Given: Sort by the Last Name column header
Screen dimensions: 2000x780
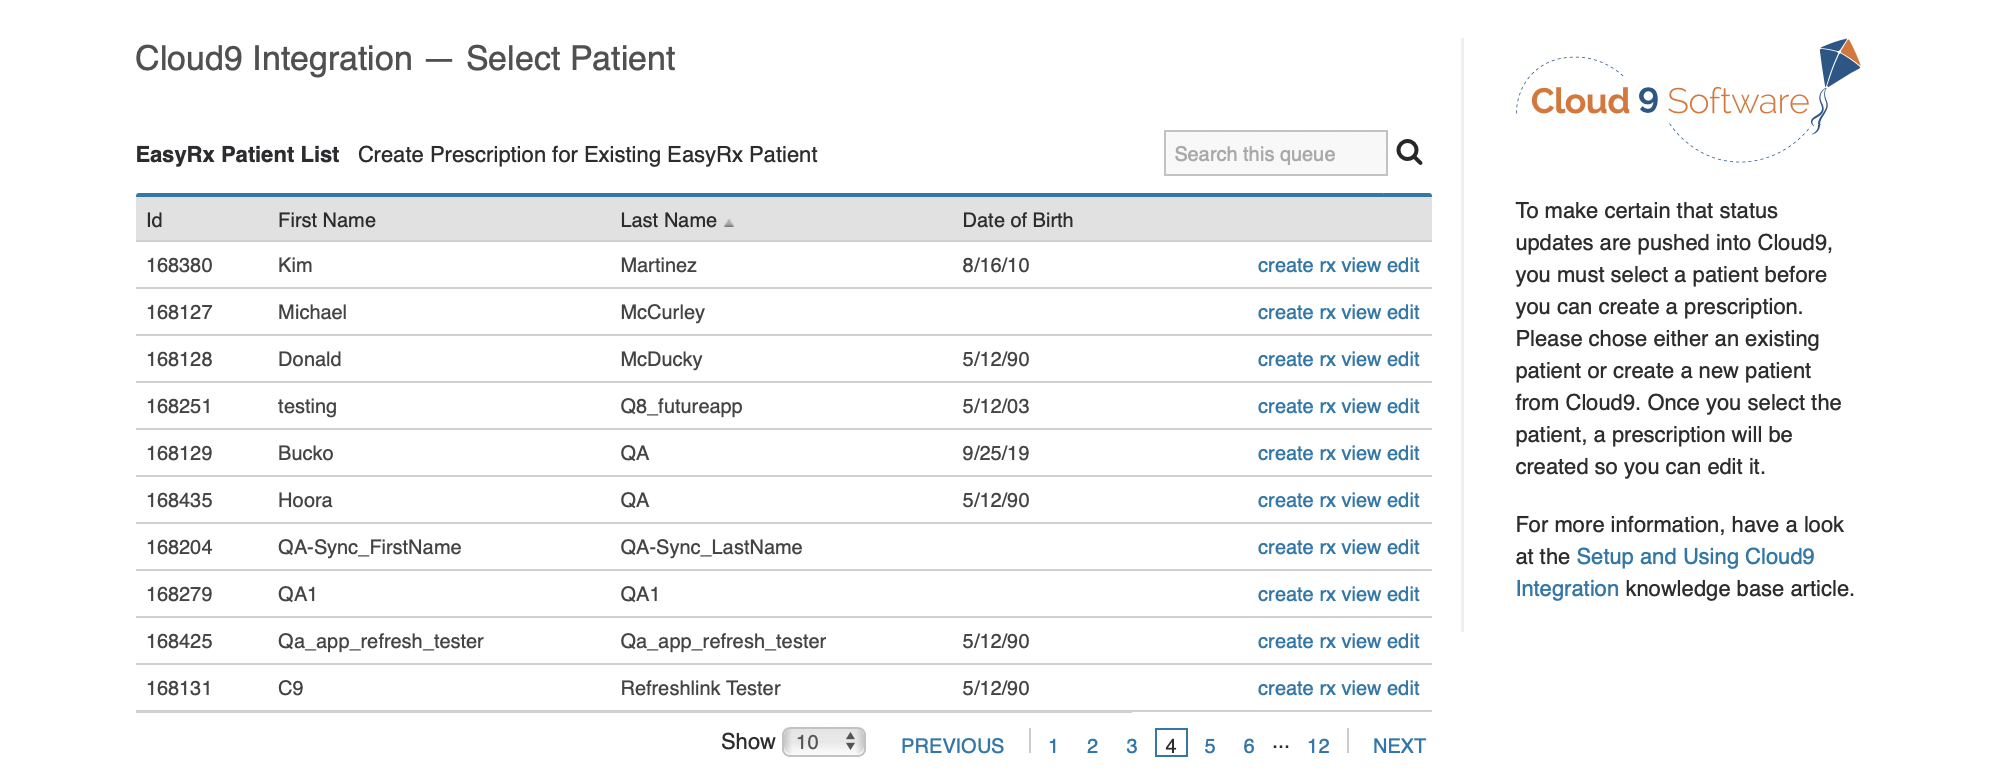Looking at the screenshot, I should 677,220.
